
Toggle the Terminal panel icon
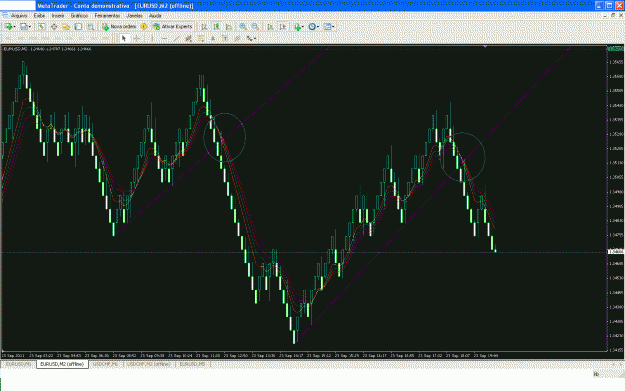click(x=78, y=27)
